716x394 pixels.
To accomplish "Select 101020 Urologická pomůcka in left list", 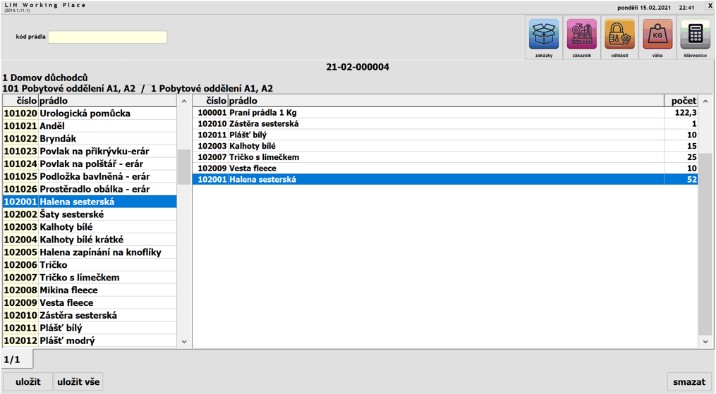I will click(90, 113).
